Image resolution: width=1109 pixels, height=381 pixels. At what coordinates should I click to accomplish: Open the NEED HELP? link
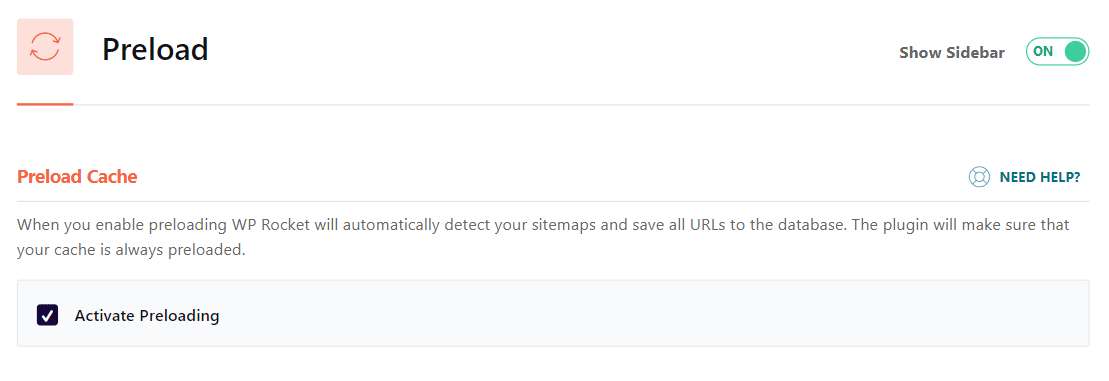(x=1040, y=177)
